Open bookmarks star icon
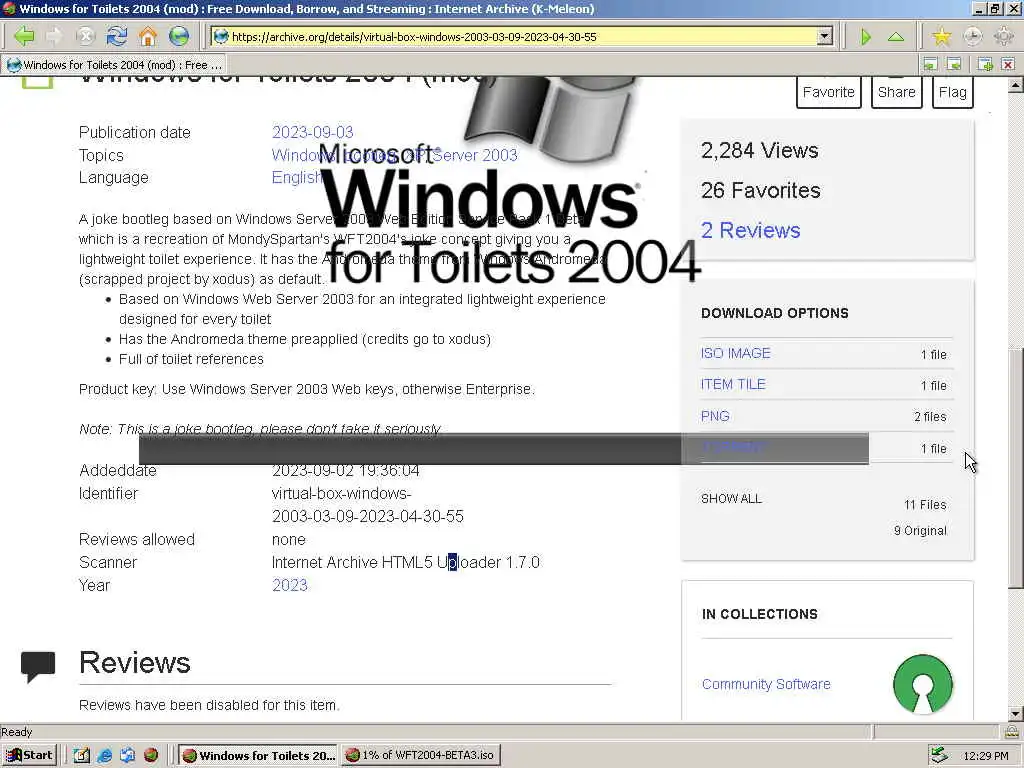The height and width of the screenshot is (768, 1024). [x=941, y=37]
